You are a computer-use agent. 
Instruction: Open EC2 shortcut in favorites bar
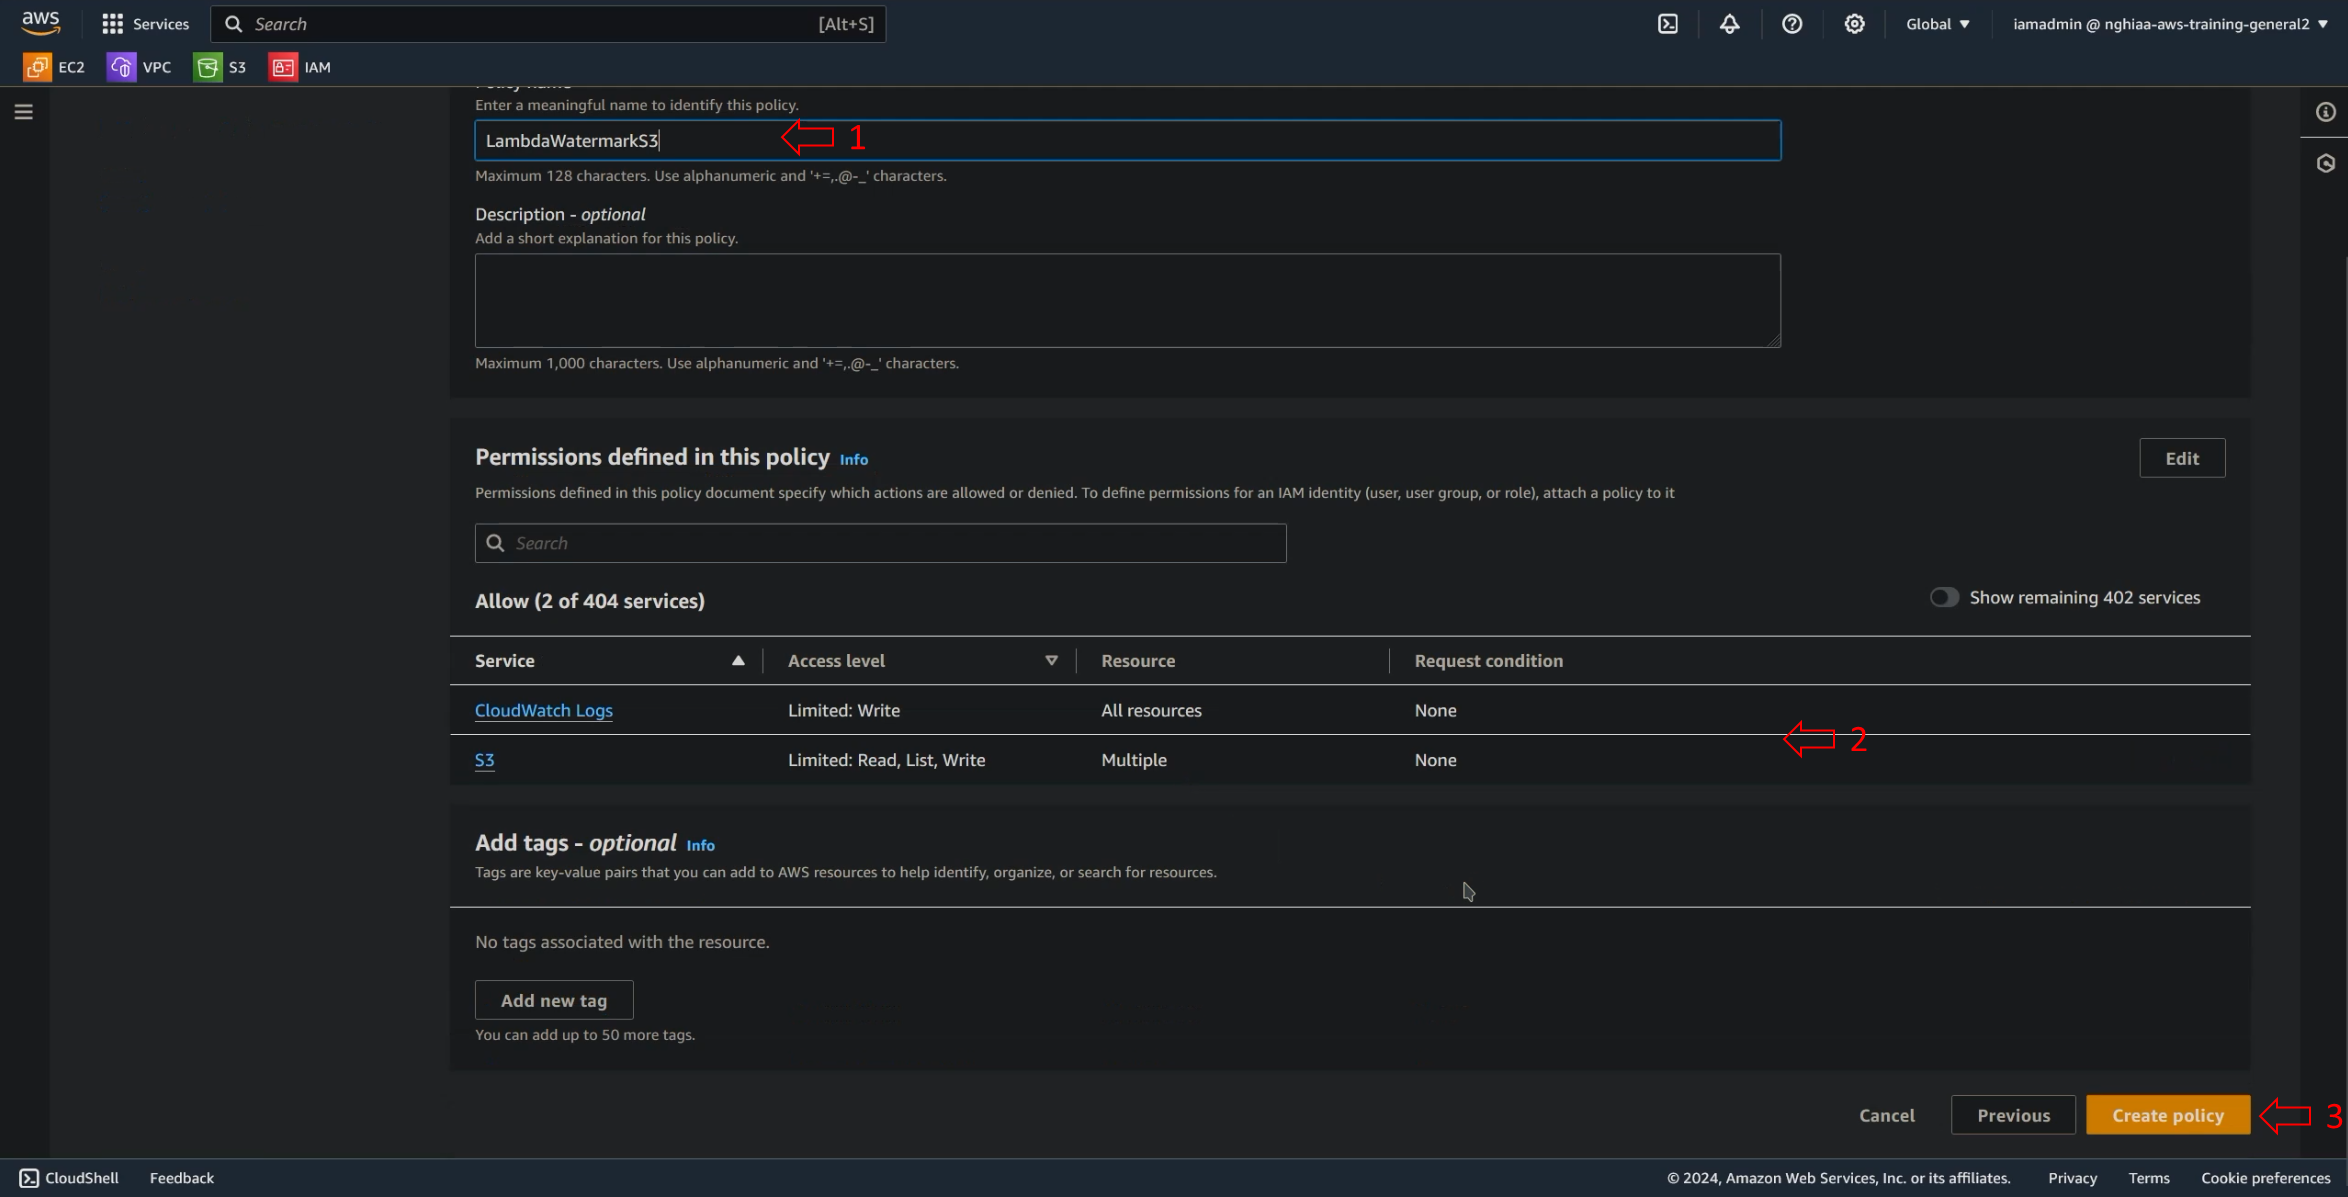click(x=54, y=67)
